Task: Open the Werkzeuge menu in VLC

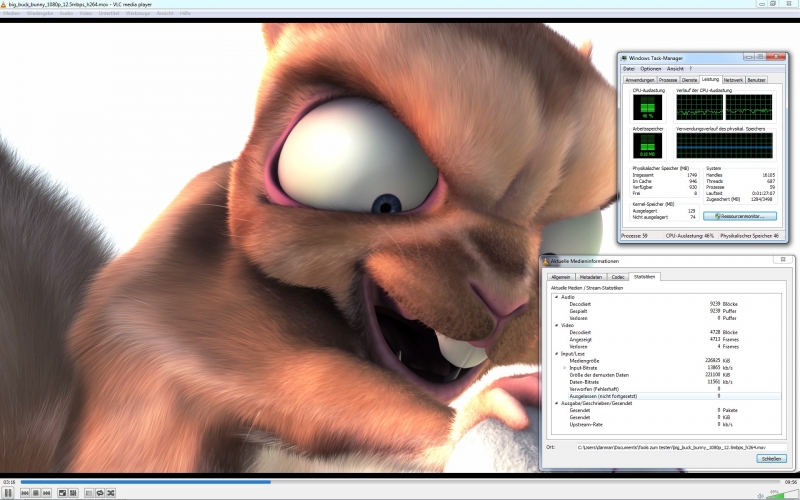Action: coord(138,13)
